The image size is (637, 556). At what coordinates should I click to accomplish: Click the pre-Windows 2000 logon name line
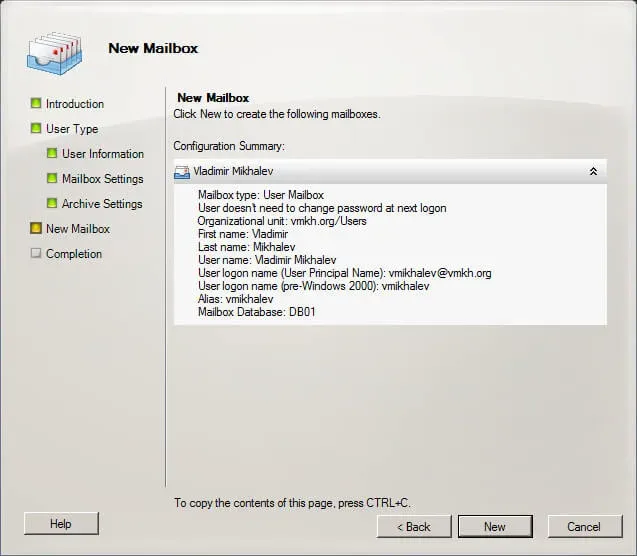pos(314,286)
